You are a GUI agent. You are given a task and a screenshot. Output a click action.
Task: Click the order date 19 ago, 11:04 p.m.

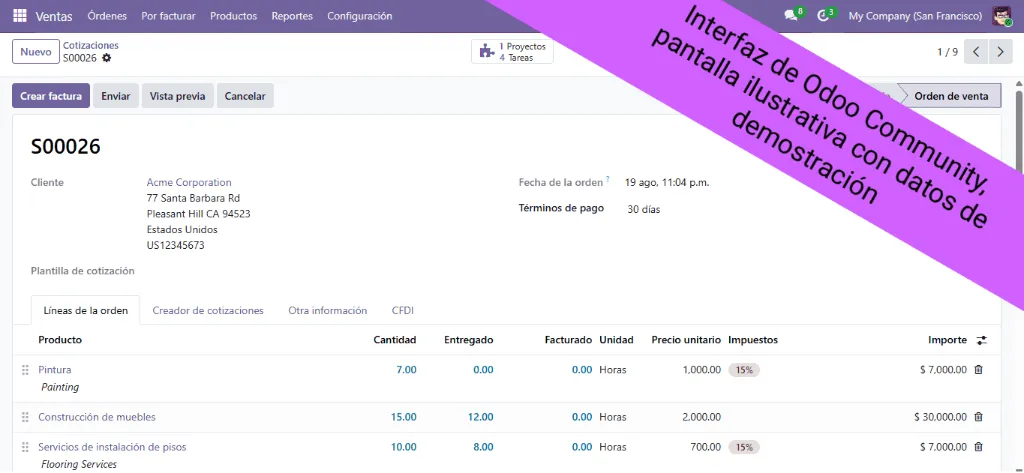click(667, 182)
